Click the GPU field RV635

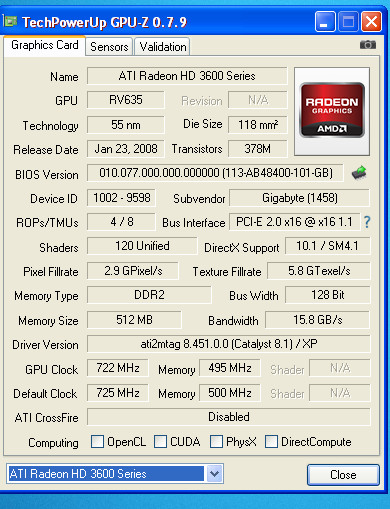[126, 100]
